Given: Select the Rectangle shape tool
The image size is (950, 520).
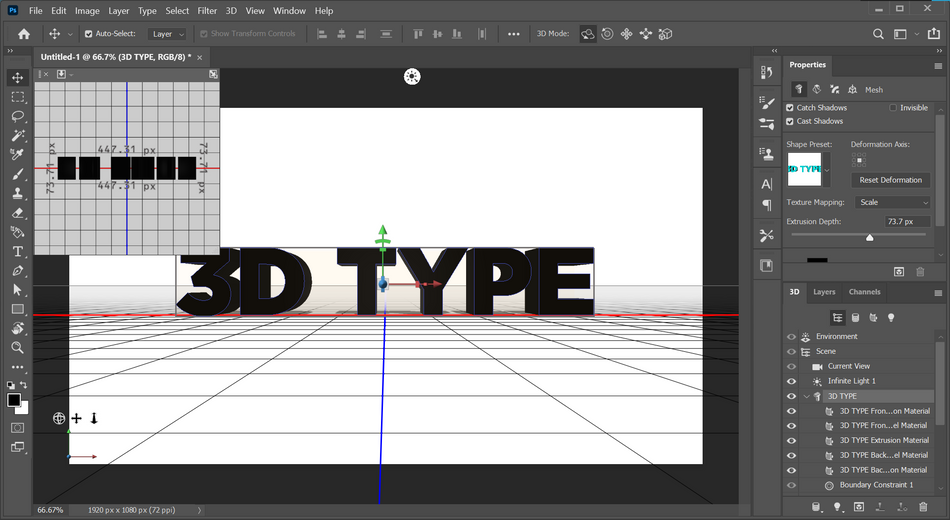Looking at the screenshot, I should tap(18, 309).
